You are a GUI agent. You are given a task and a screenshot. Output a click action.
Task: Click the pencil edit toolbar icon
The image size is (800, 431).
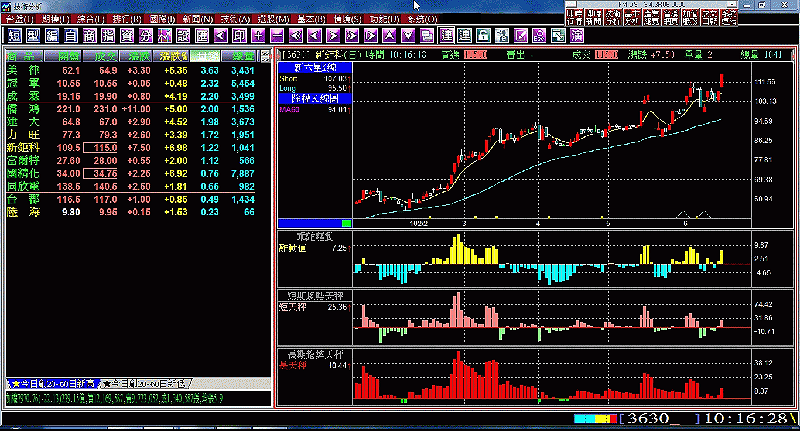521,36
